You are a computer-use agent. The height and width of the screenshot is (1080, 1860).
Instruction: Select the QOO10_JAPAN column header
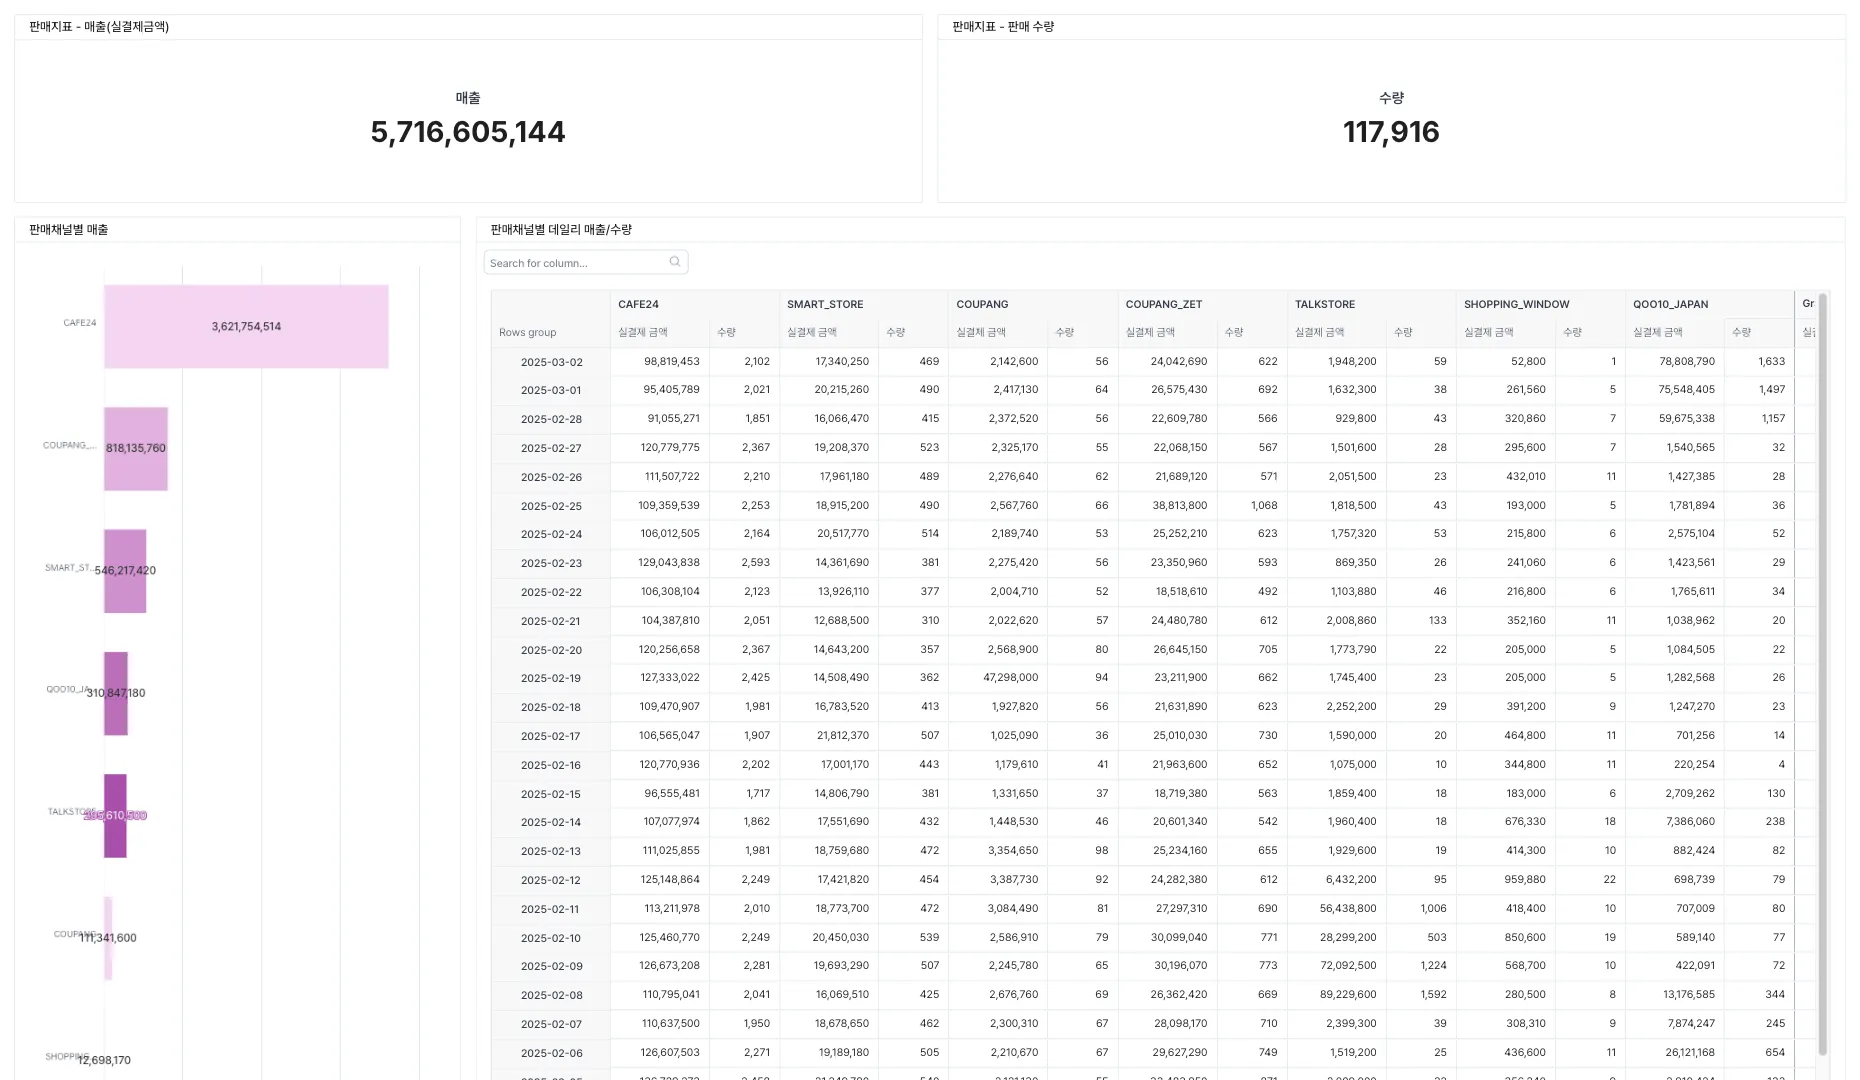(1670, 304)
